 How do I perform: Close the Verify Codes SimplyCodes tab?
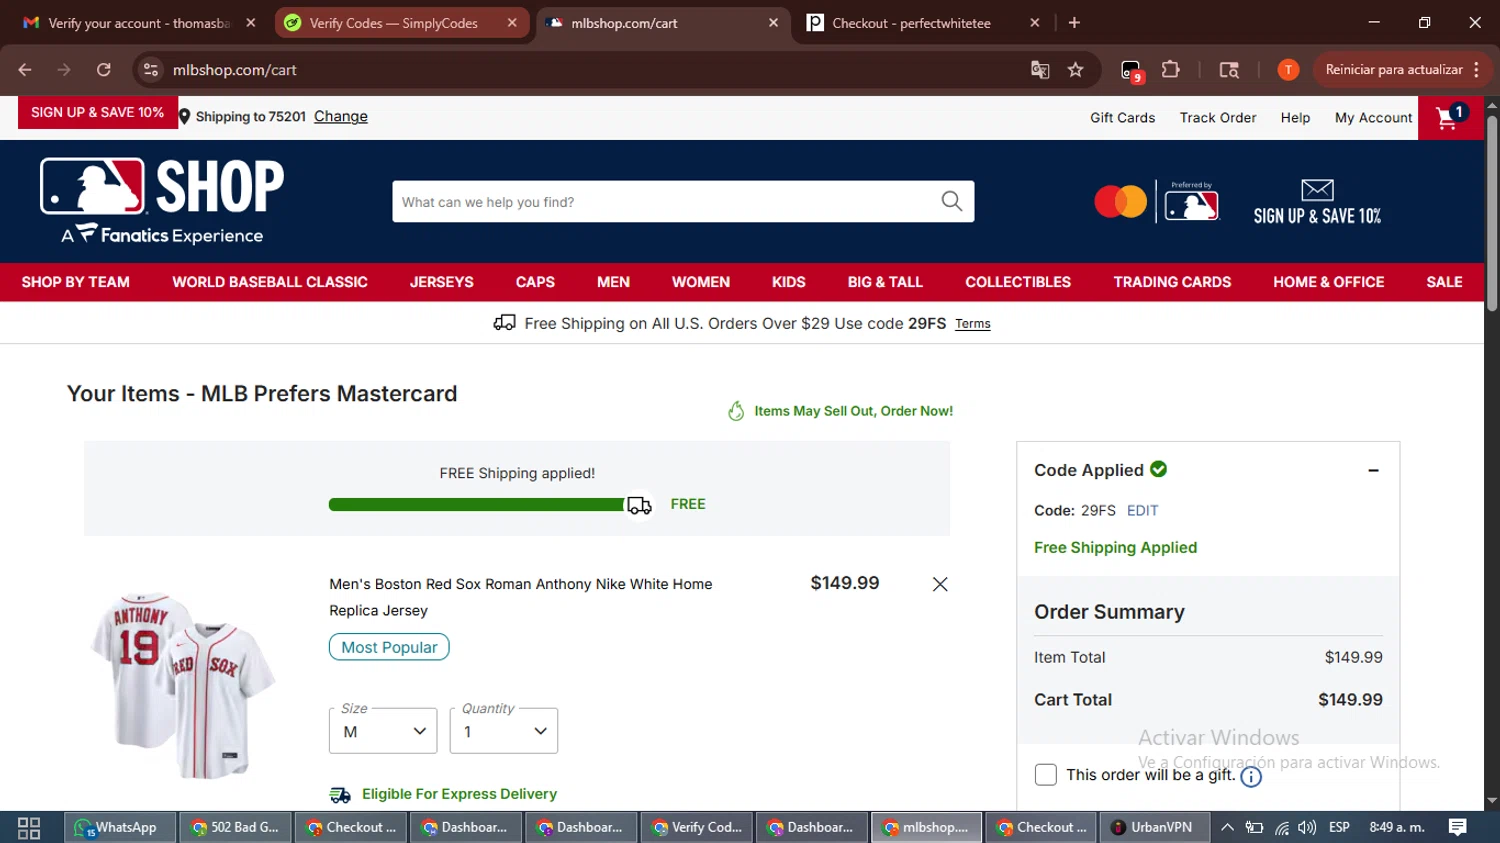tap(512, 22)
